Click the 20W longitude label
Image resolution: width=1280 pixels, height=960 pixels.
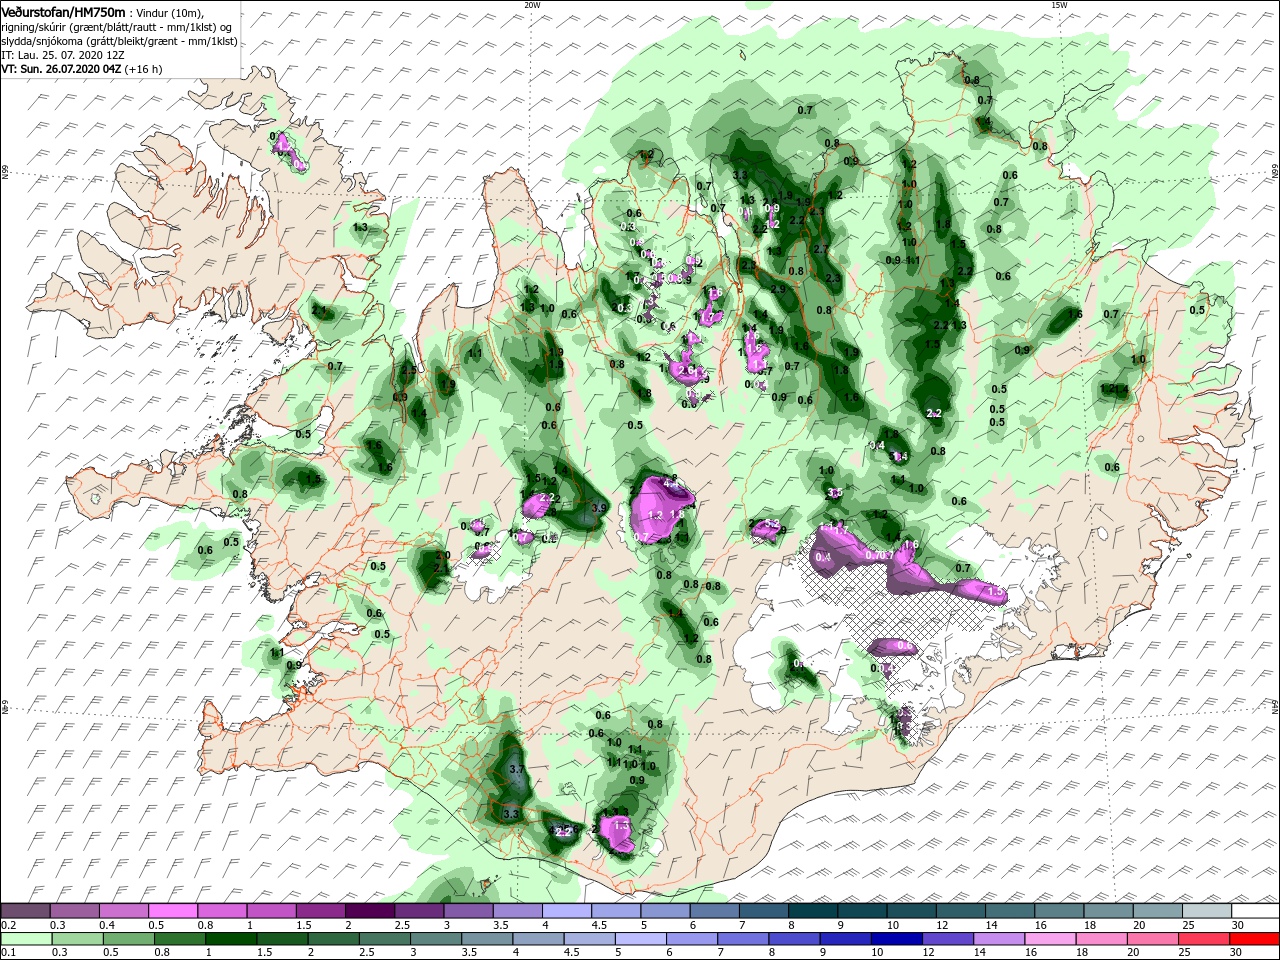[532, 5]
